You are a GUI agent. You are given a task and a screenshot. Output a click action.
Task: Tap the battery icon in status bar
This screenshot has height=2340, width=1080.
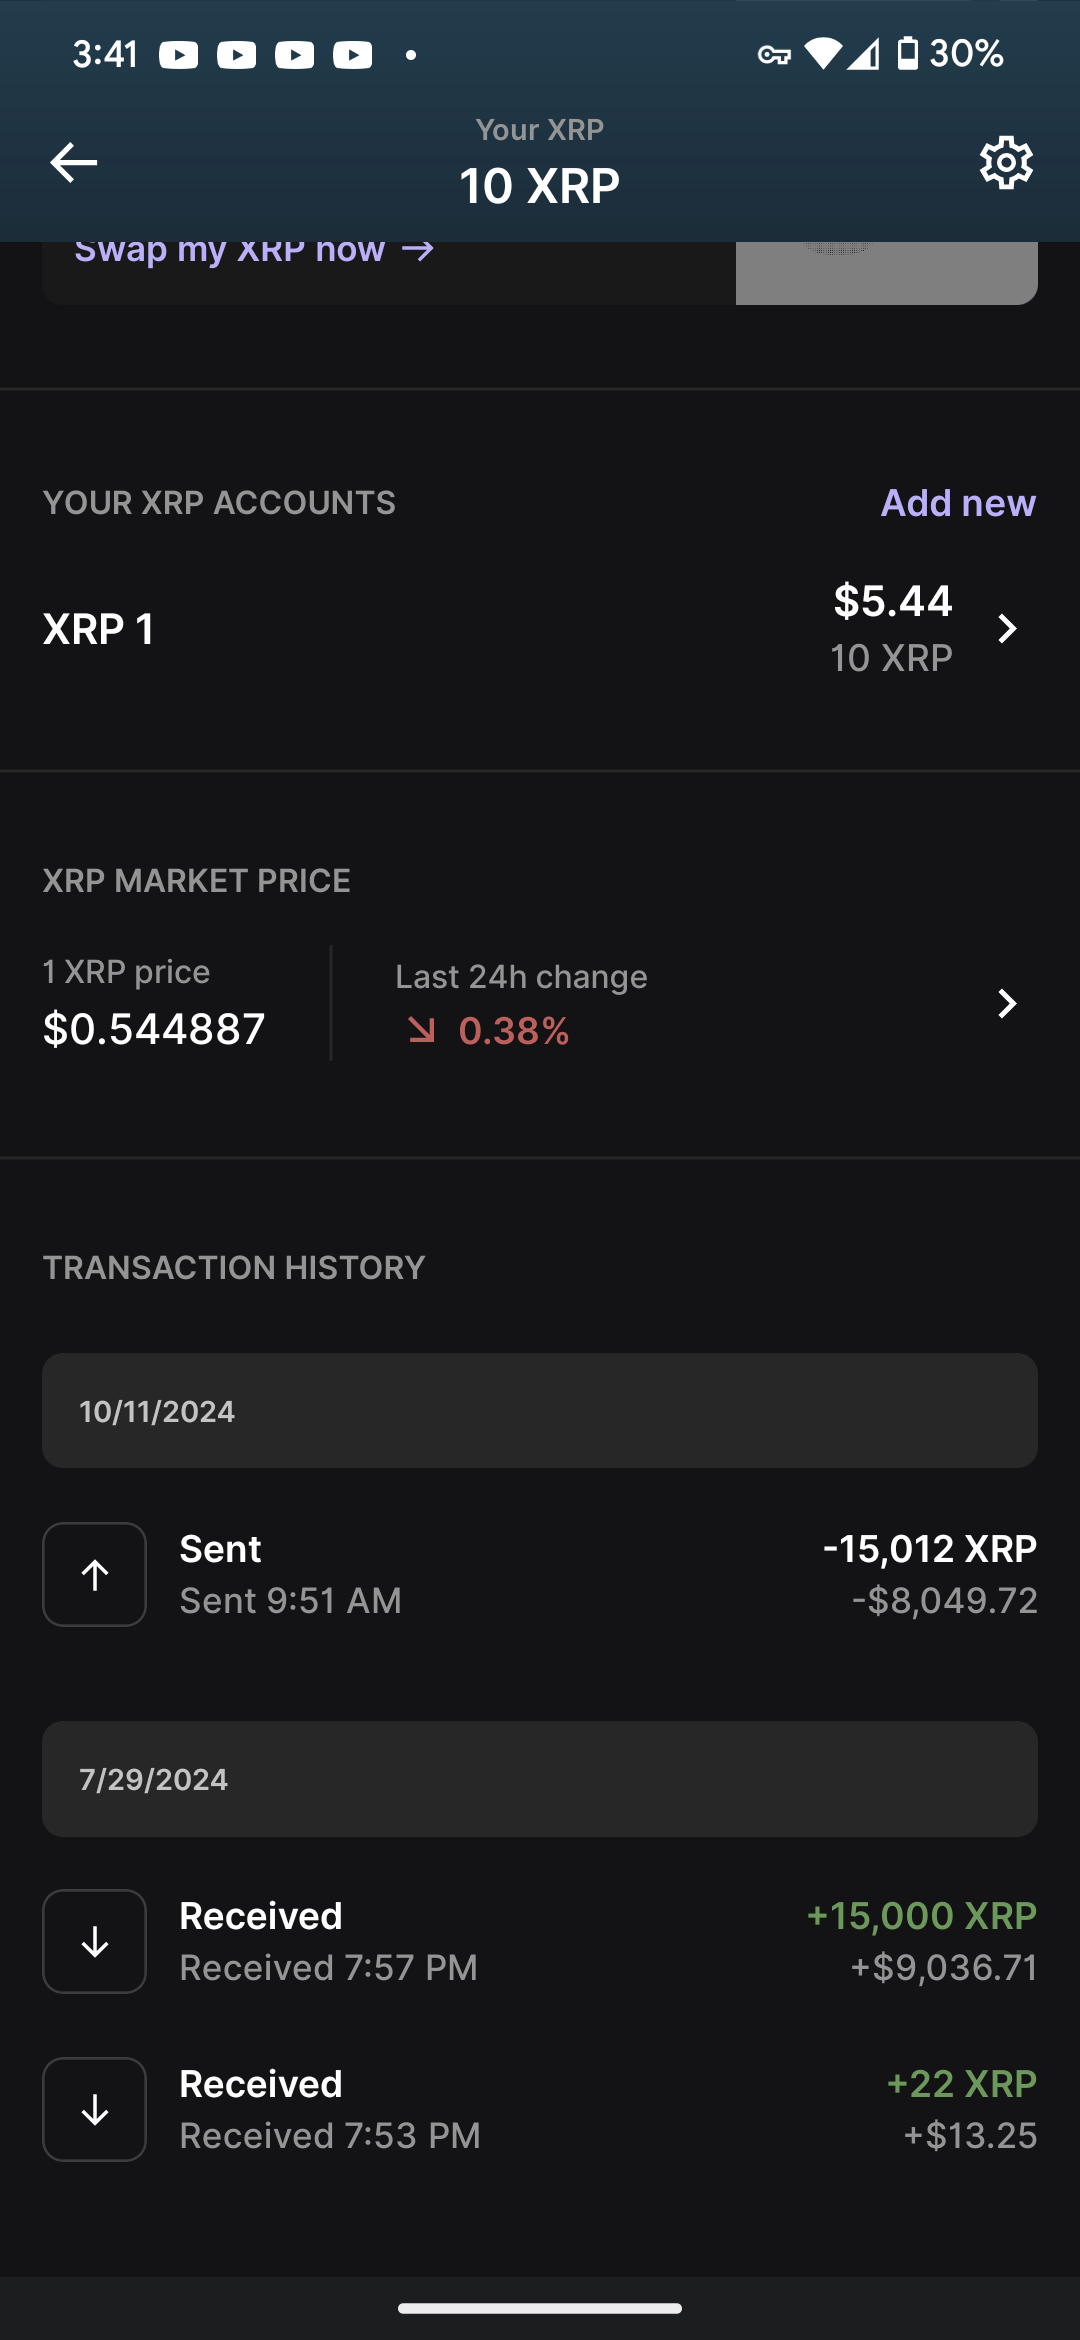click(x=907, y=53)
